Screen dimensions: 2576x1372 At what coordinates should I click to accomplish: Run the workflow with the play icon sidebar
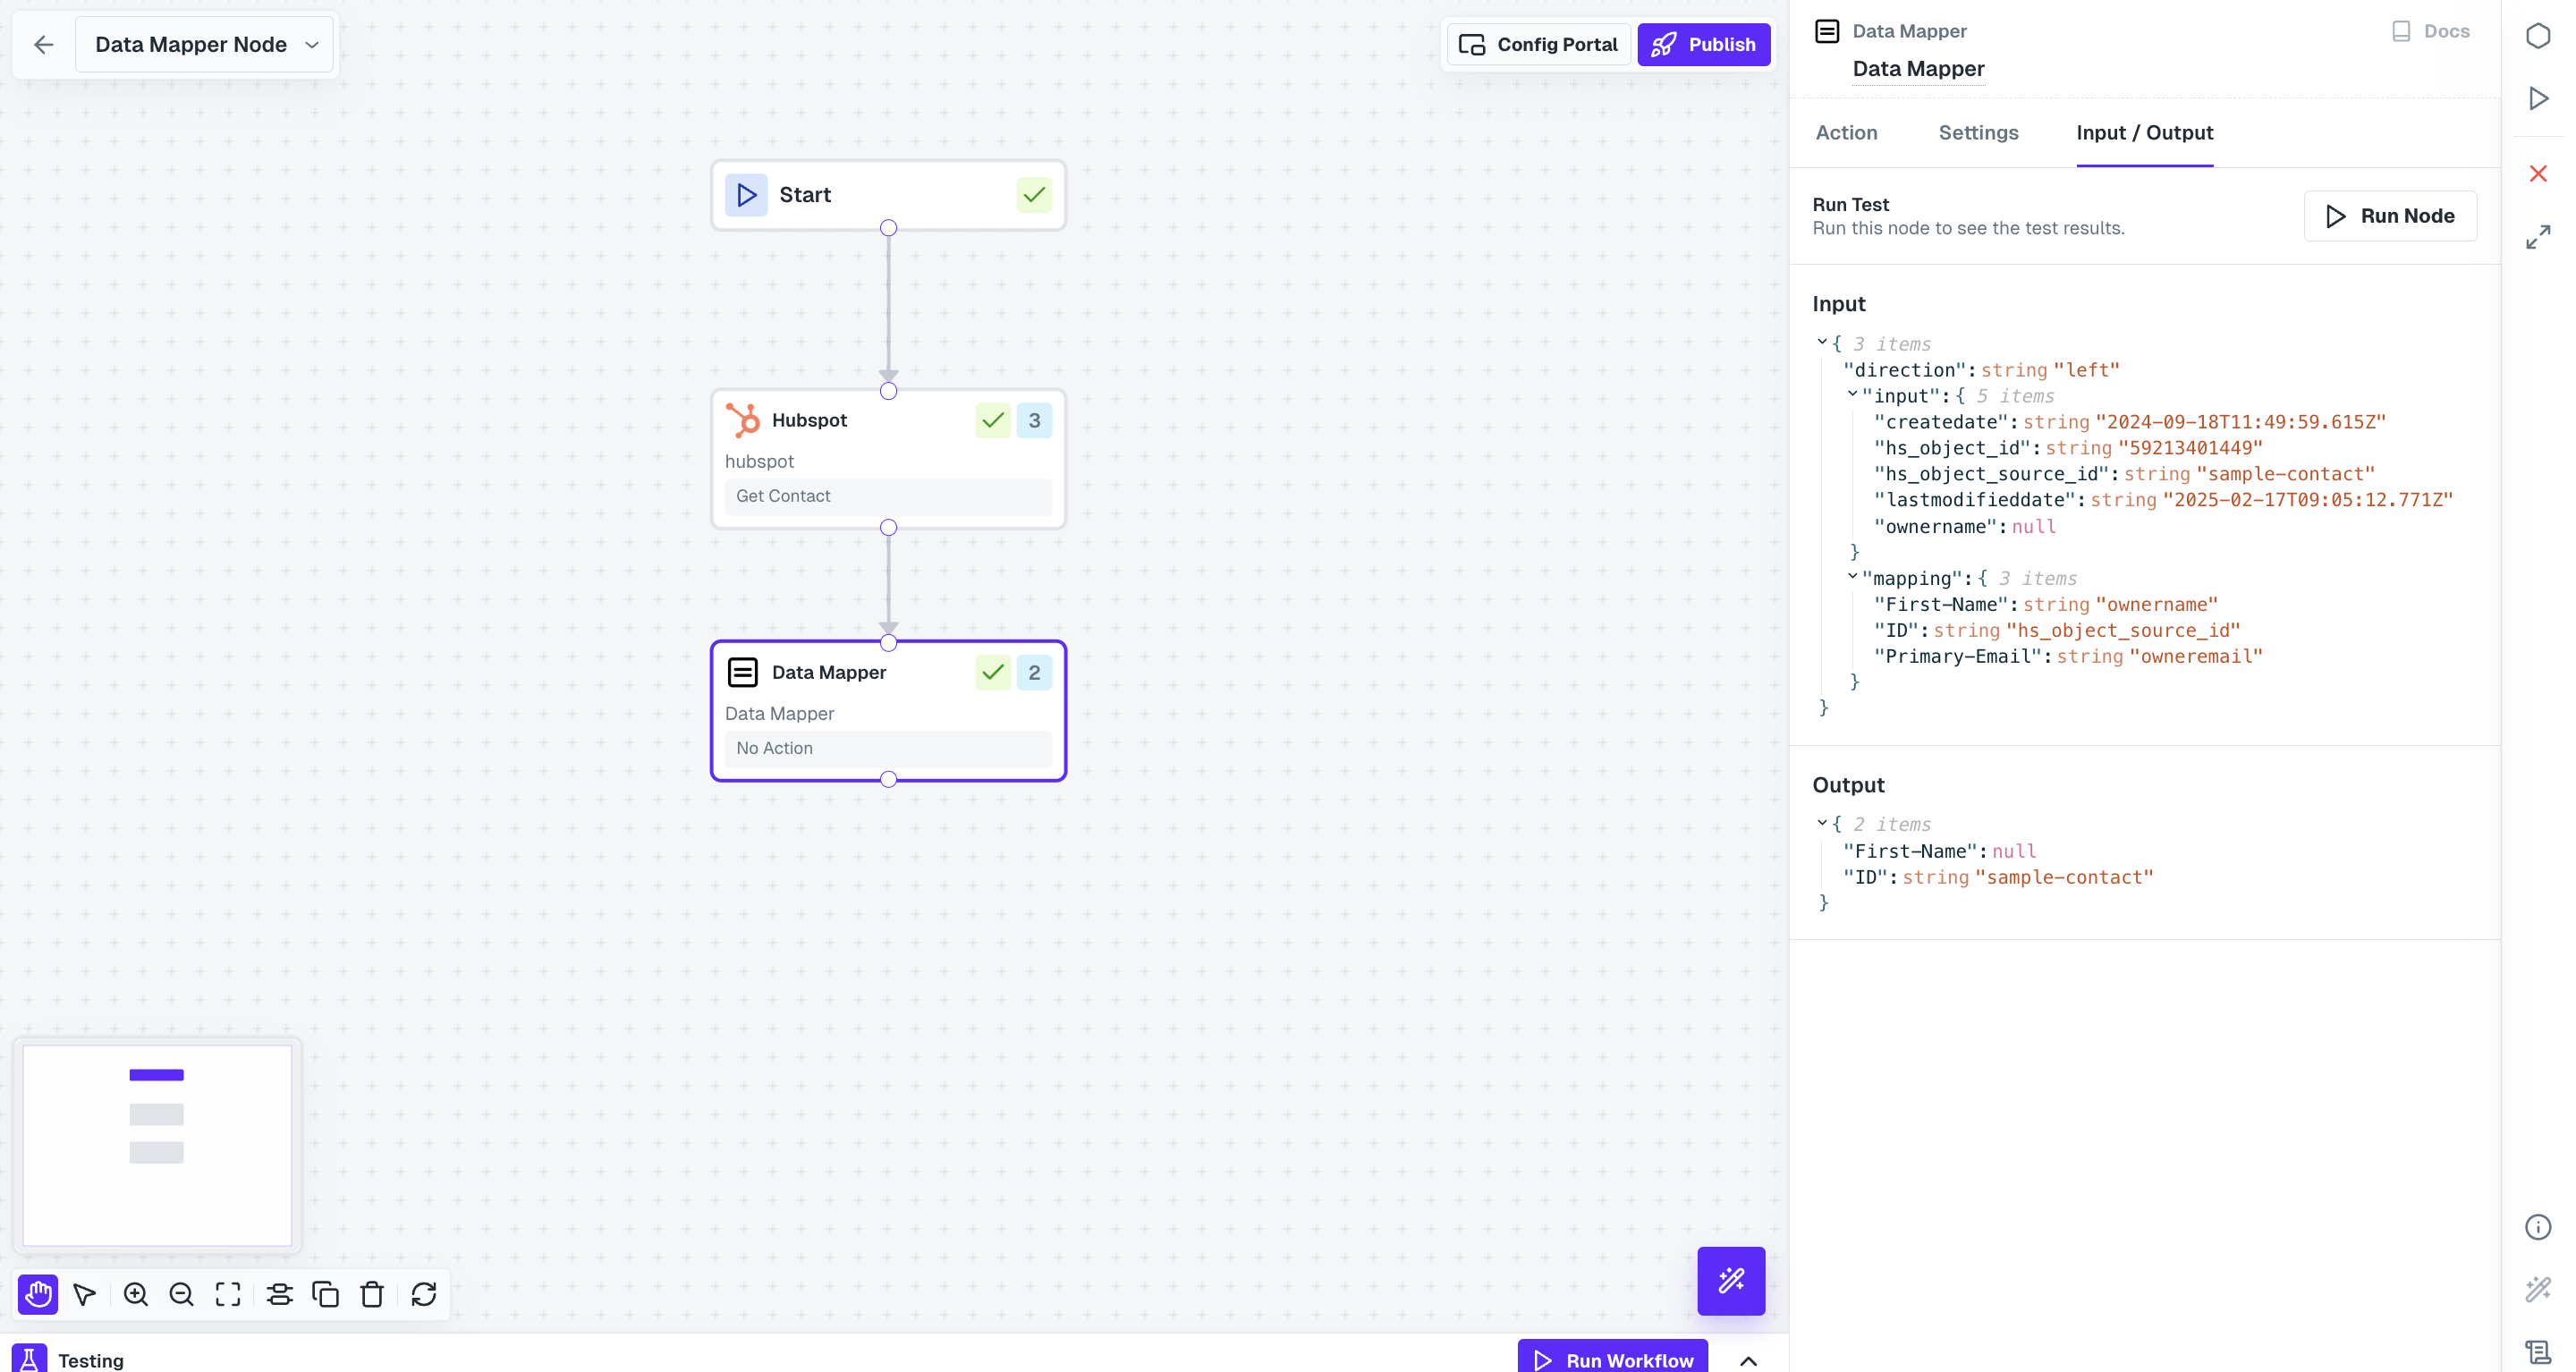[x=2538, y=98]
